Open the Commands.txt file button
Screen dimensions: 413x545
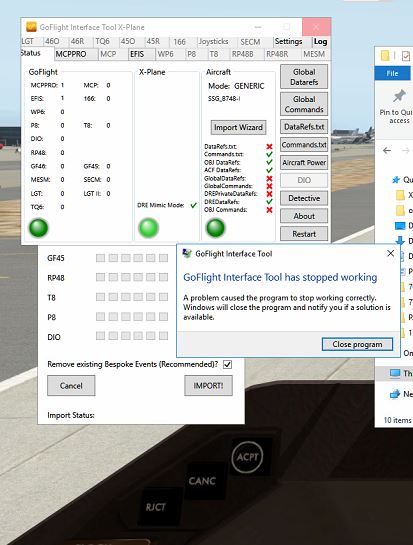click(x=304, y=145)
